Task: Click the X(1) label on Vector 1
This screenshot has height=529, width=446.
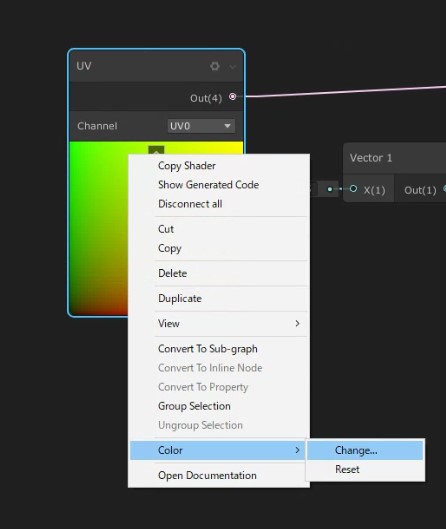Action: point(374,190)
